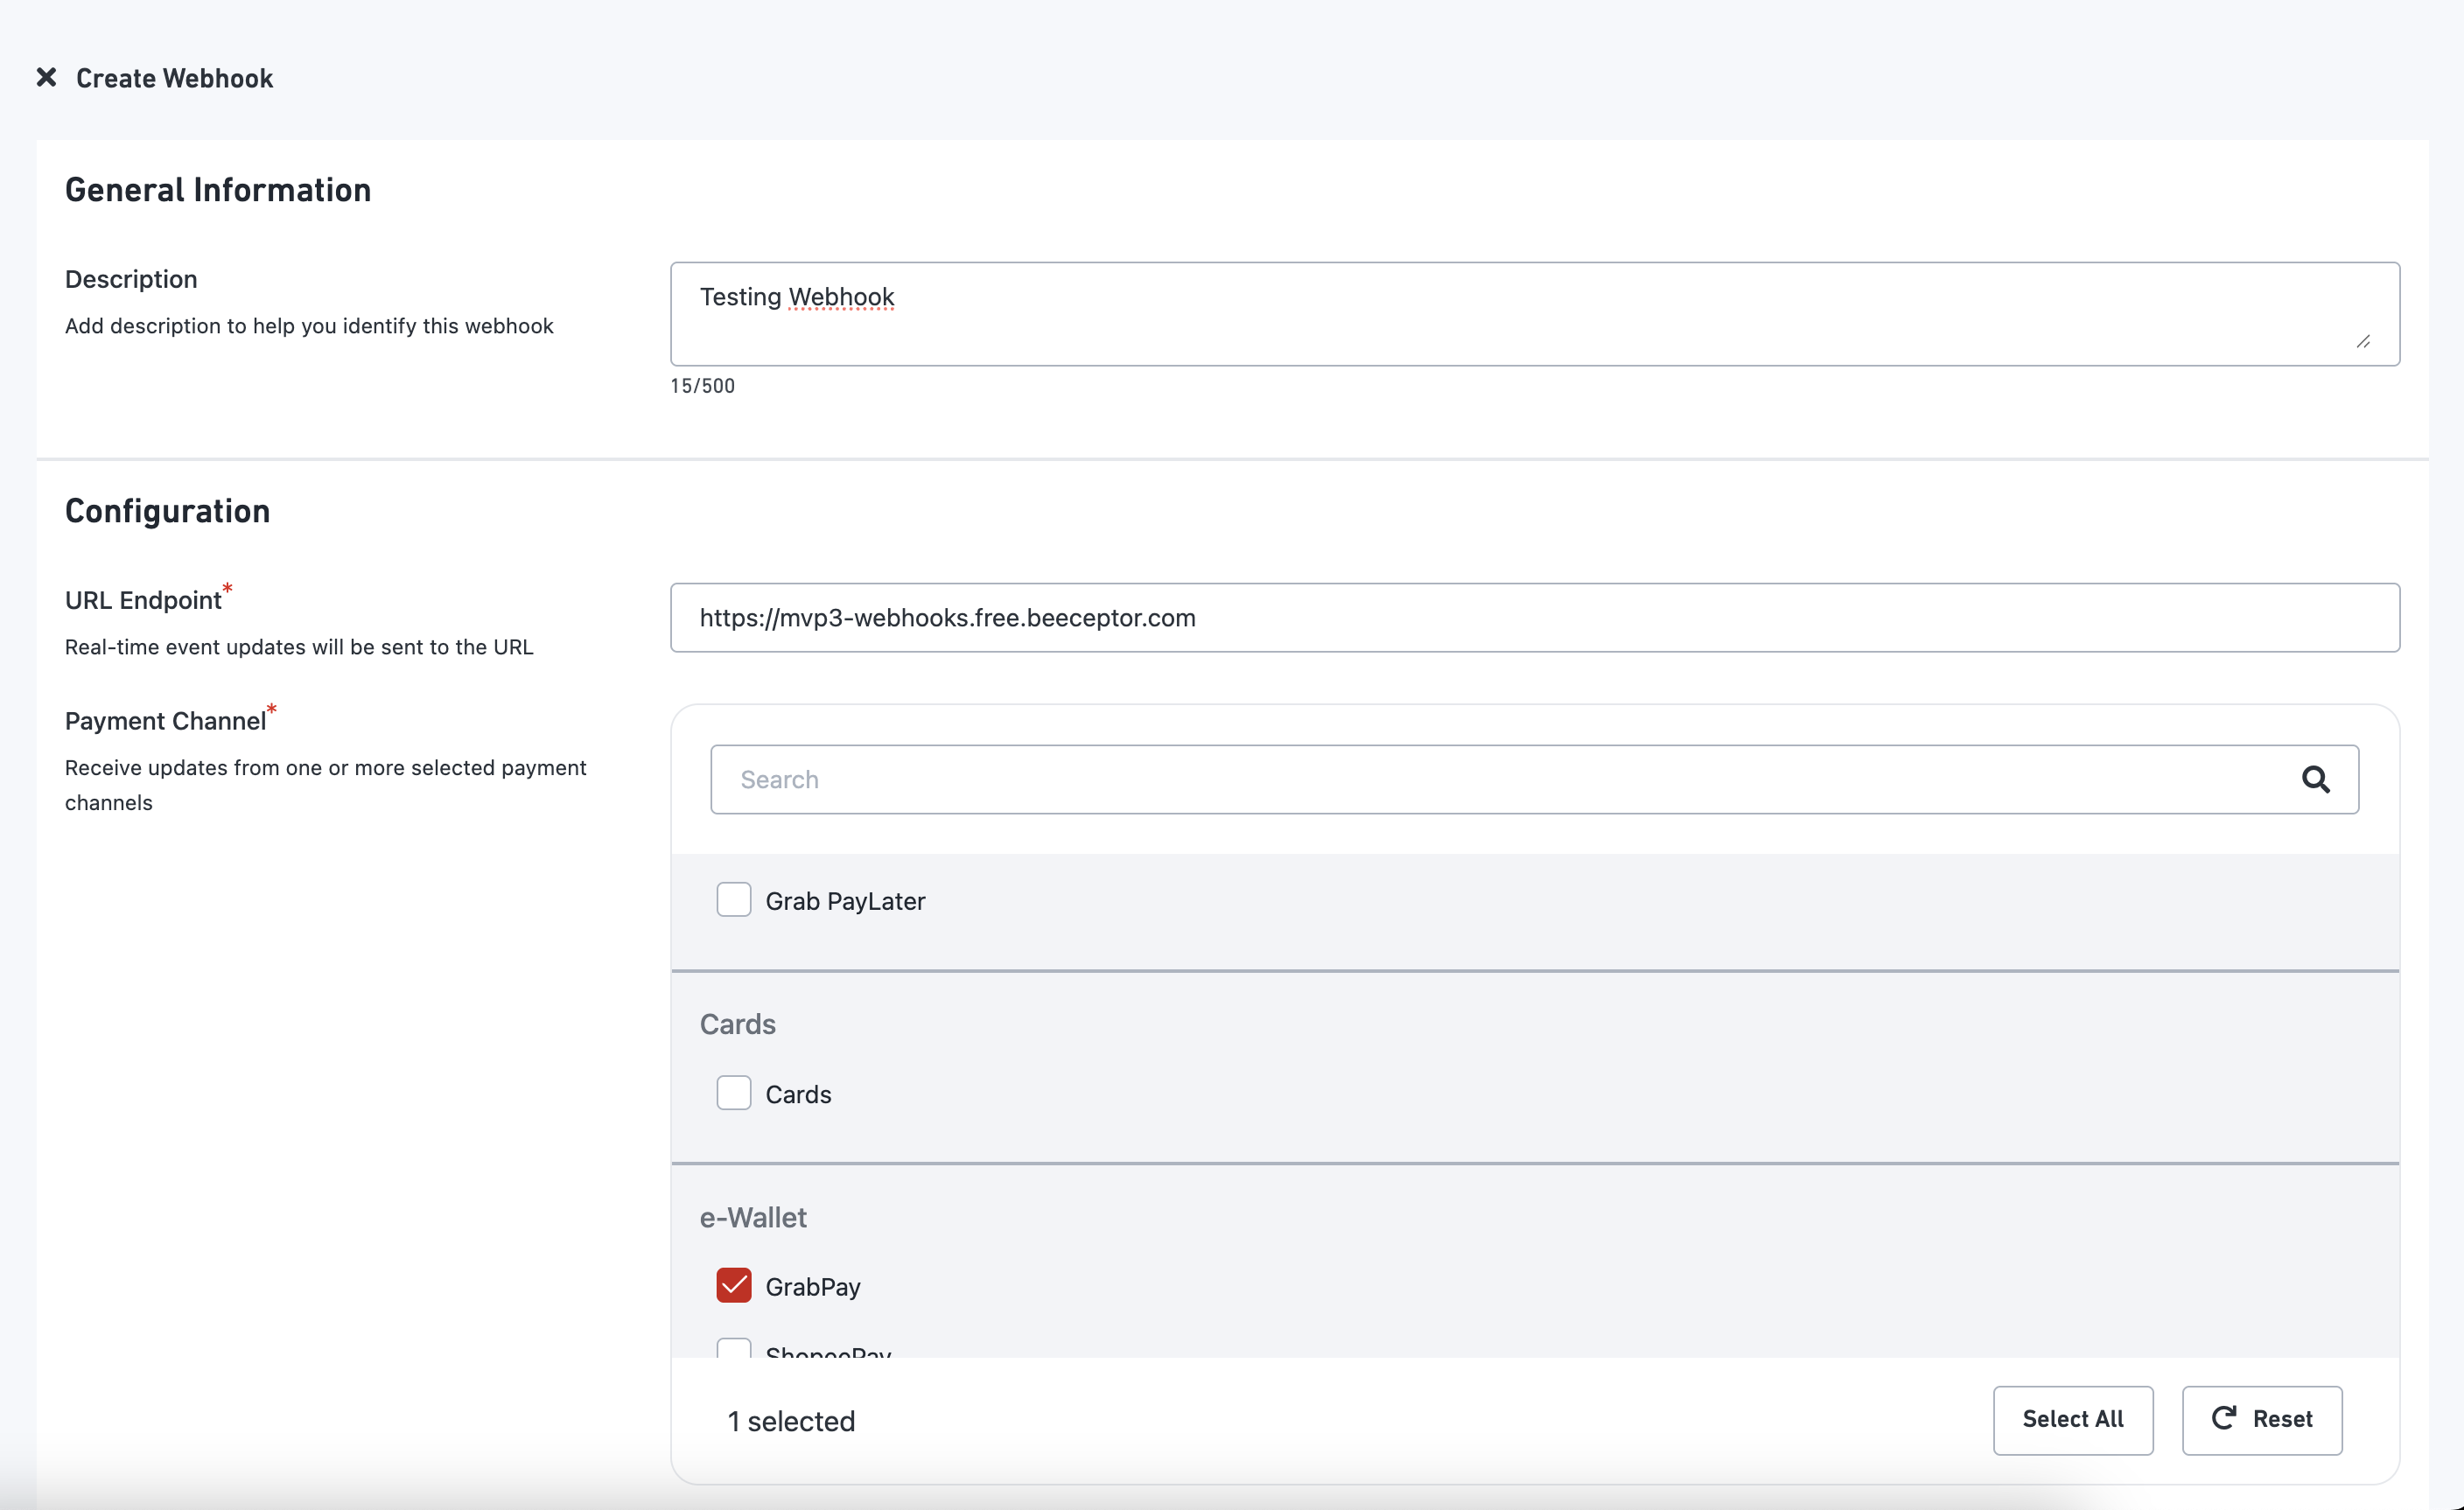
Task: Click the search magnifier icon
Action: (2315, 779)
